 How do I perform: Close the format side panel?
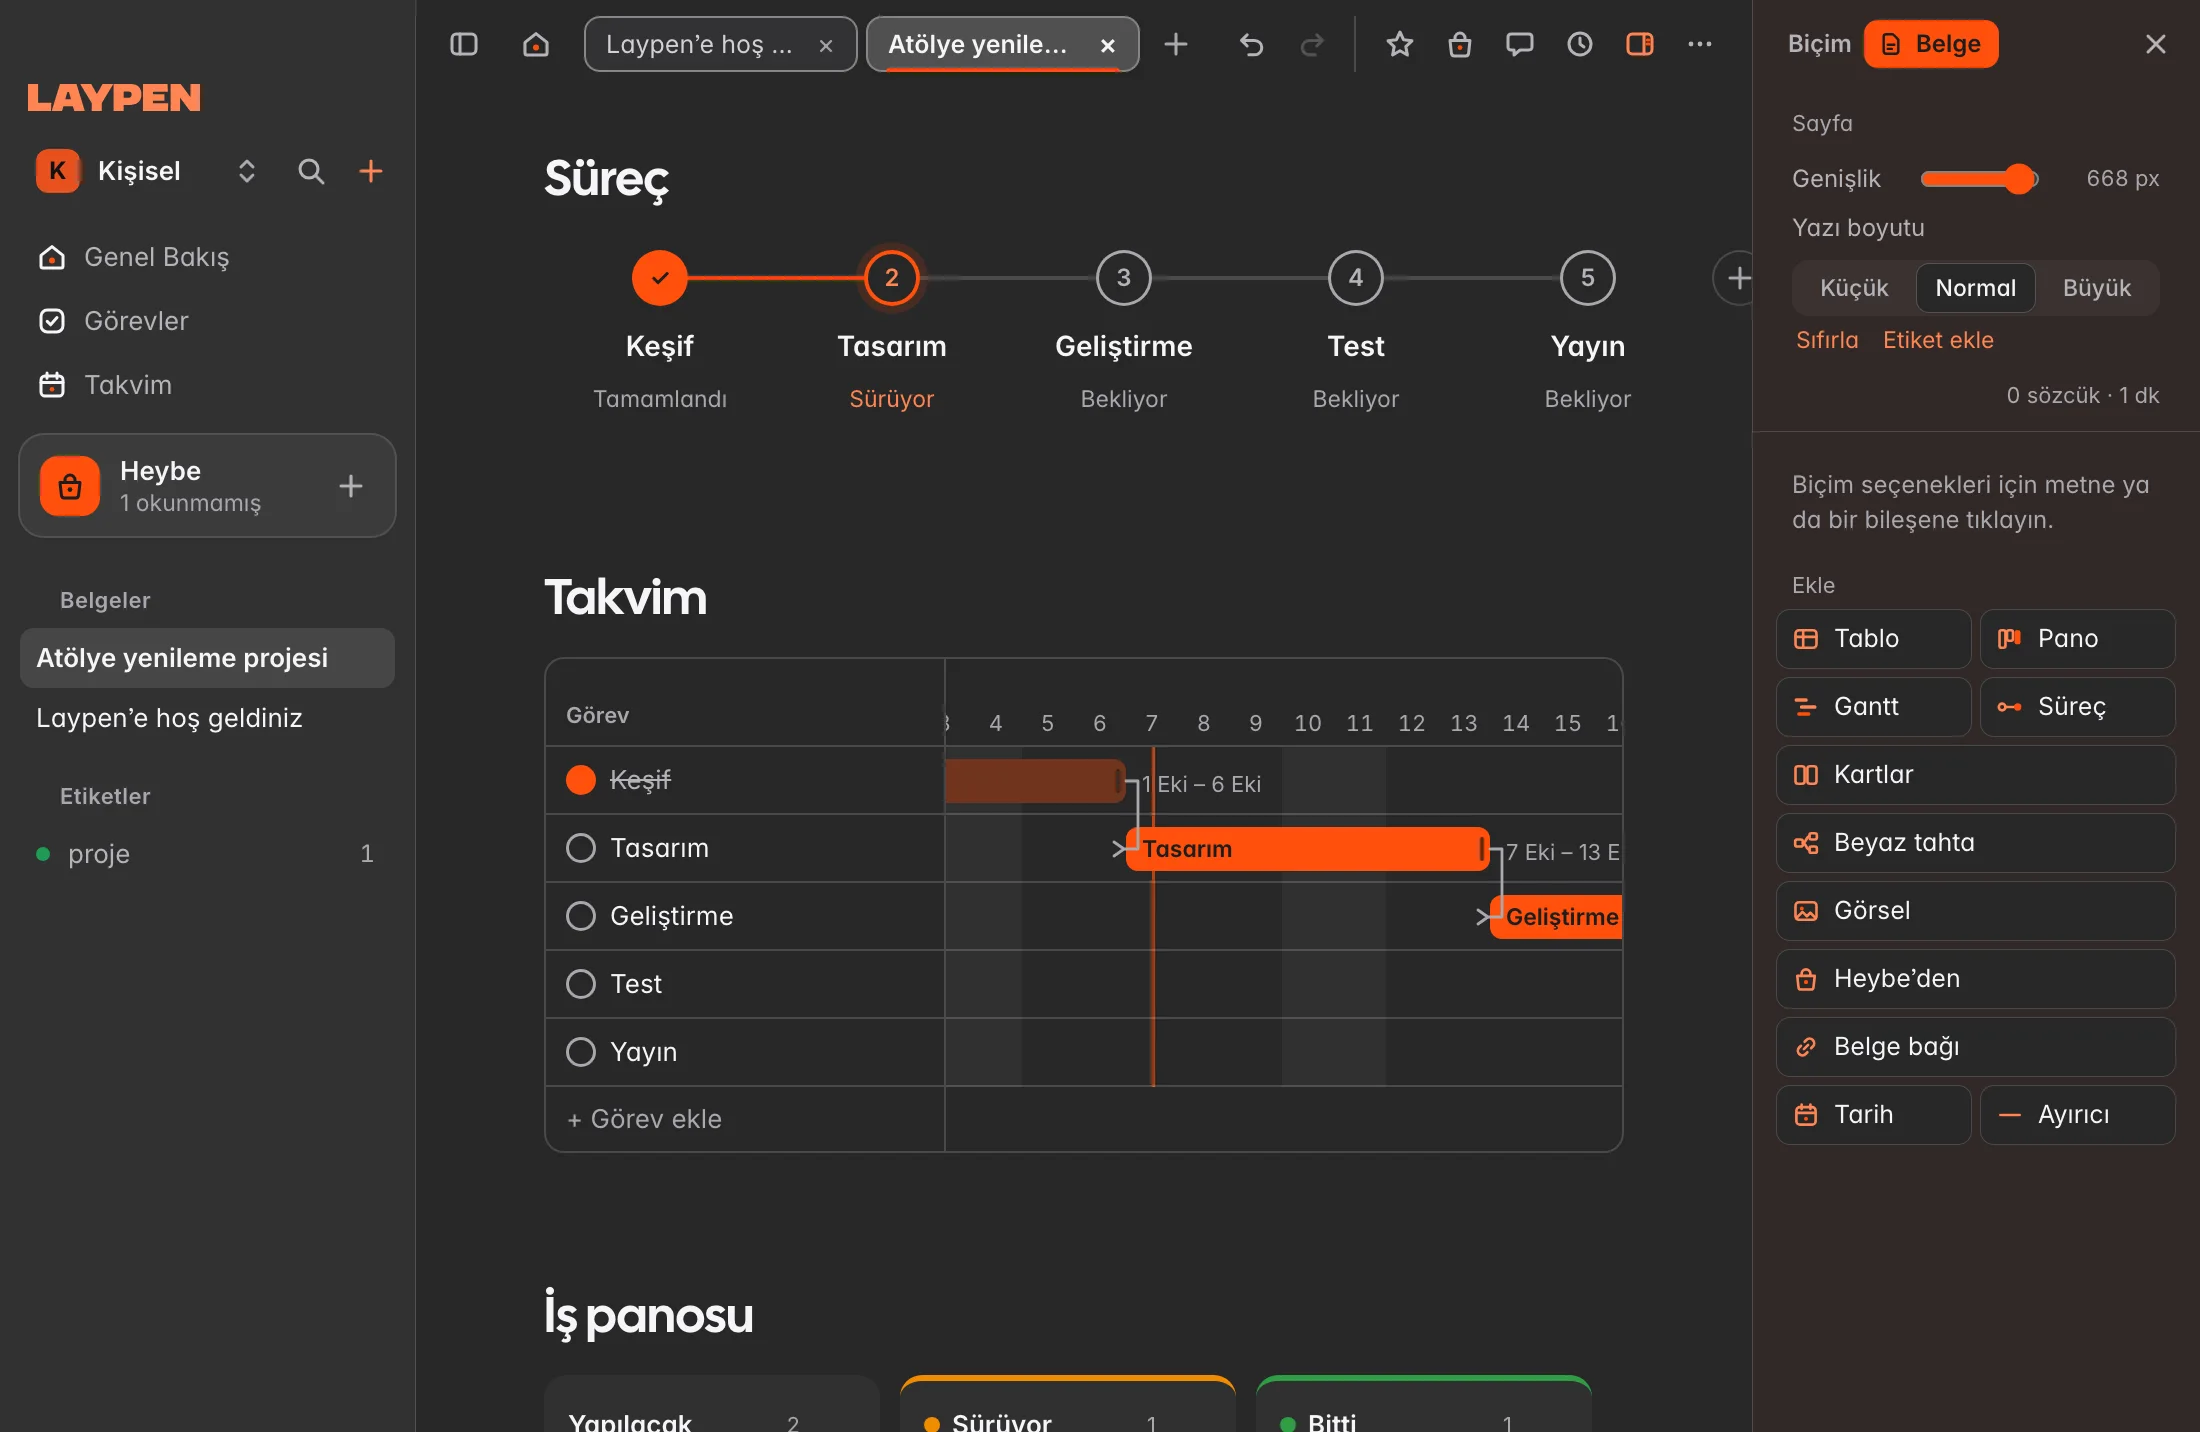2156,44
